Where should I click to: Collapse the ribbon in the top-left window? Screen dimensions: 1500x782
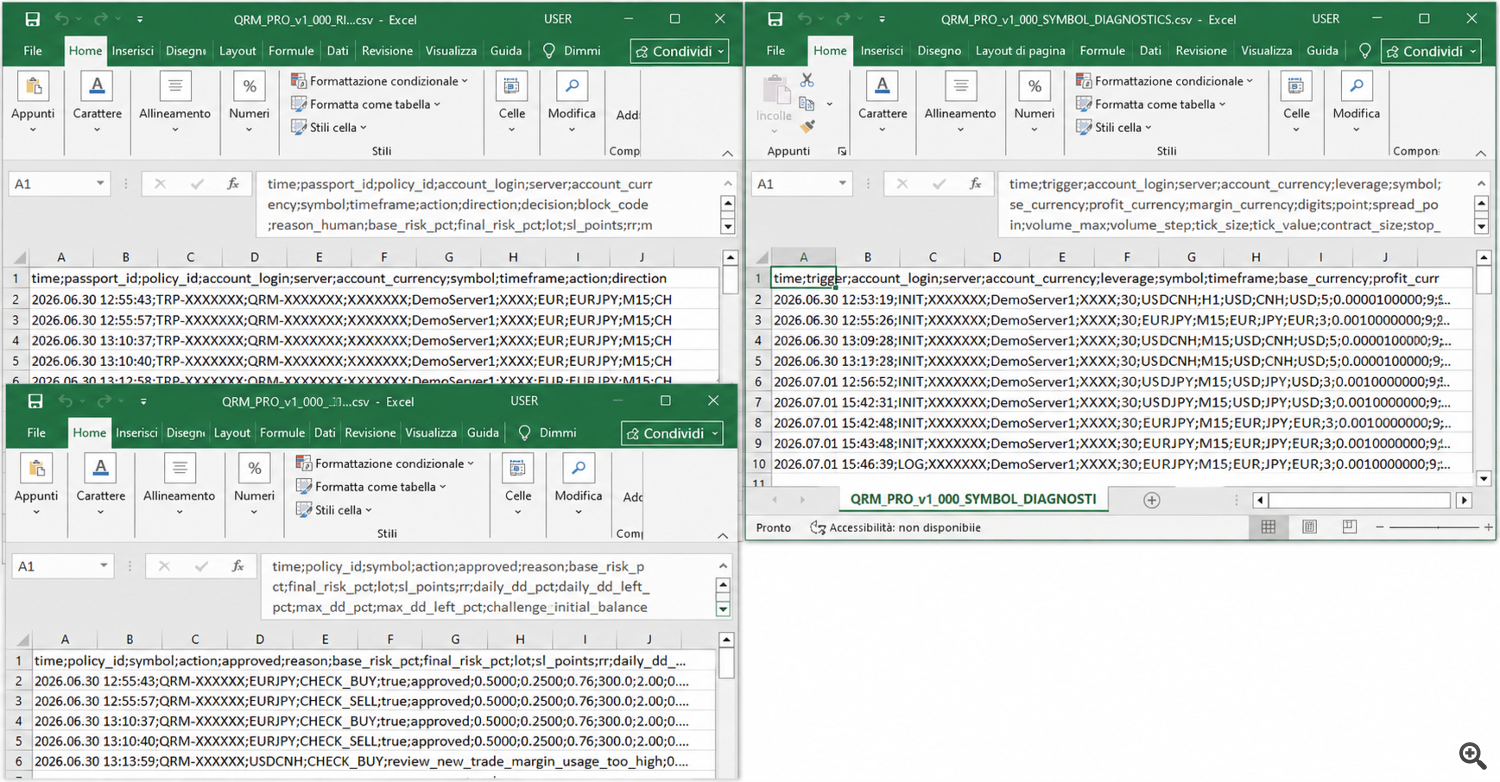pyautogui.click(x=727, y=152)
